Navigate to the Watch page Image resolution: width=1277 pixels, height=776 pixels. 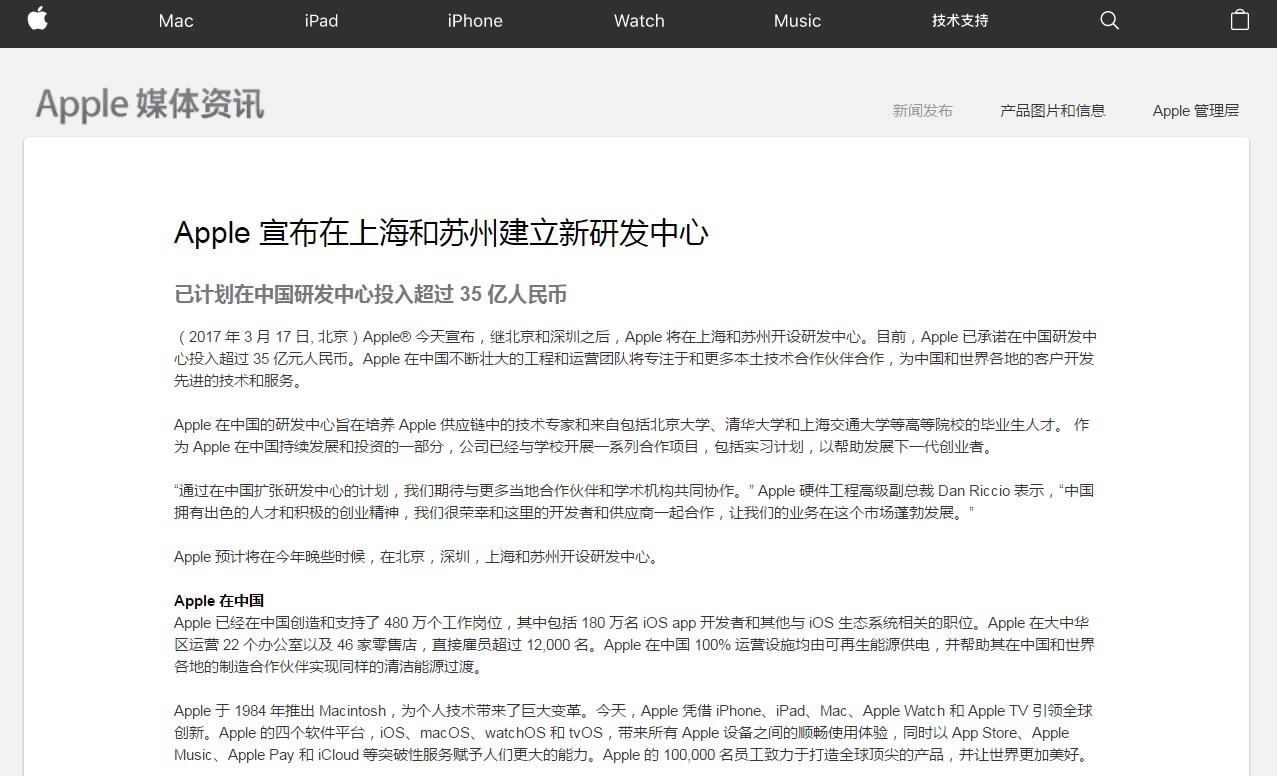point(639,21)
